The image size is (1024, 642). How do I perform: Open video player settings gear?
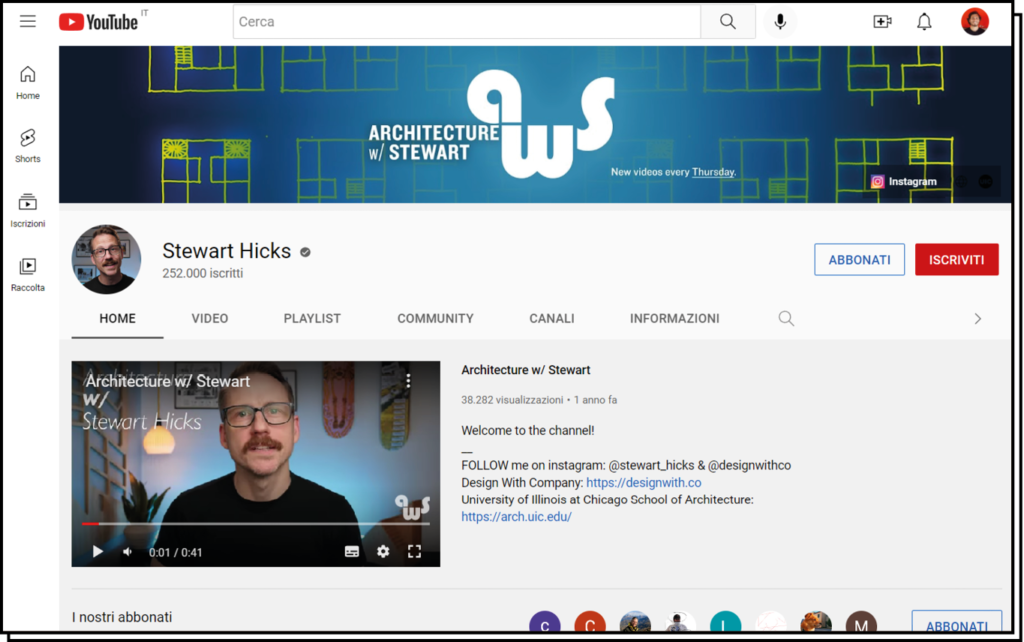pyautogui.click(x=383, y=551)
